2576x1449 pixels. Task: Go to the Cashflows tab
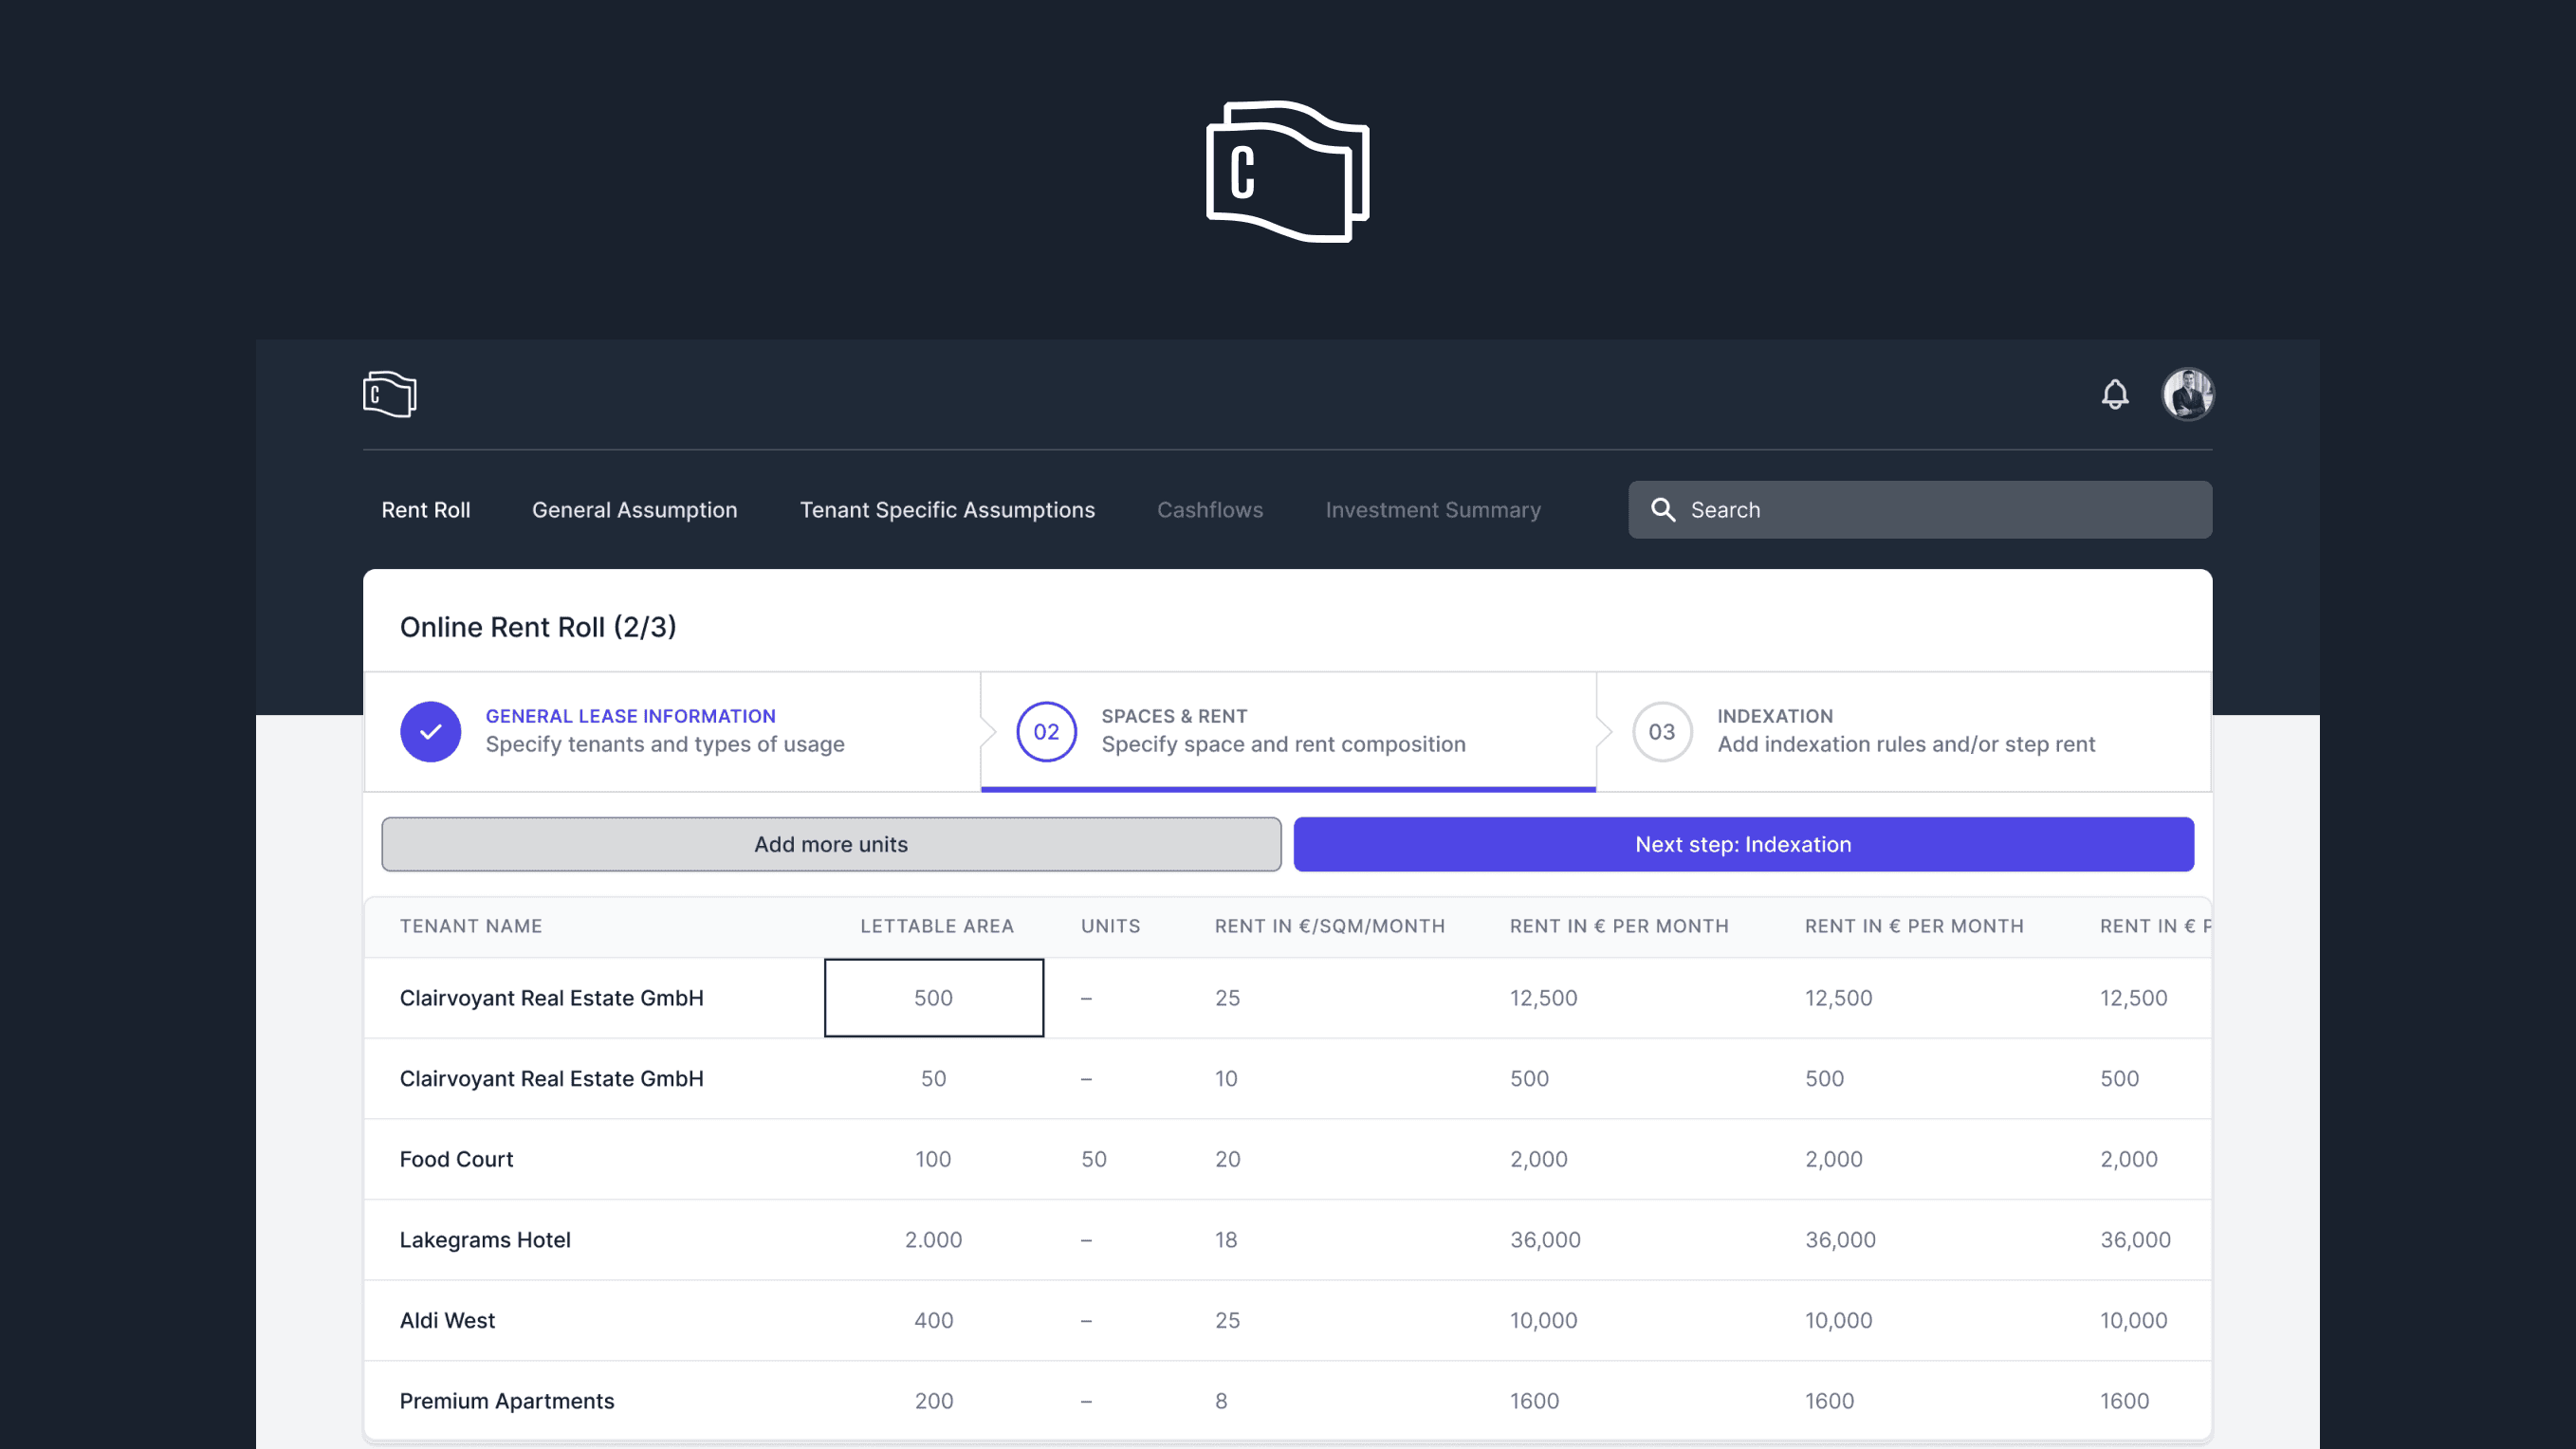tap(1210, 510)
